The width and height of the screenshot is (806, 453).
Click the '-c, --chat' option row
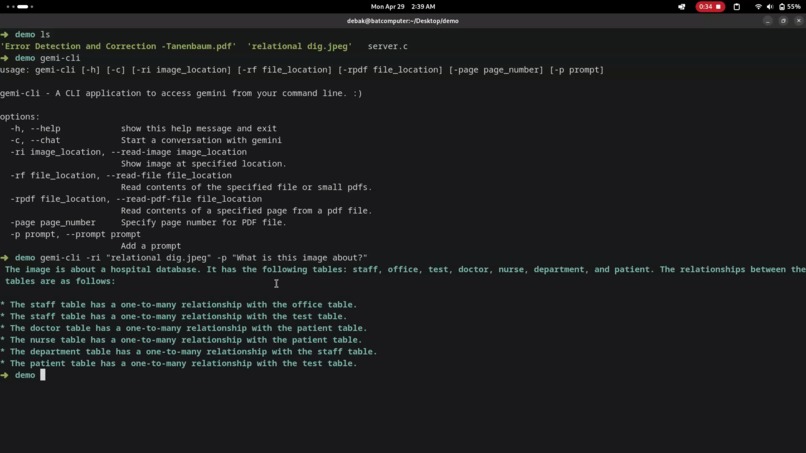(x=146, y=140)
